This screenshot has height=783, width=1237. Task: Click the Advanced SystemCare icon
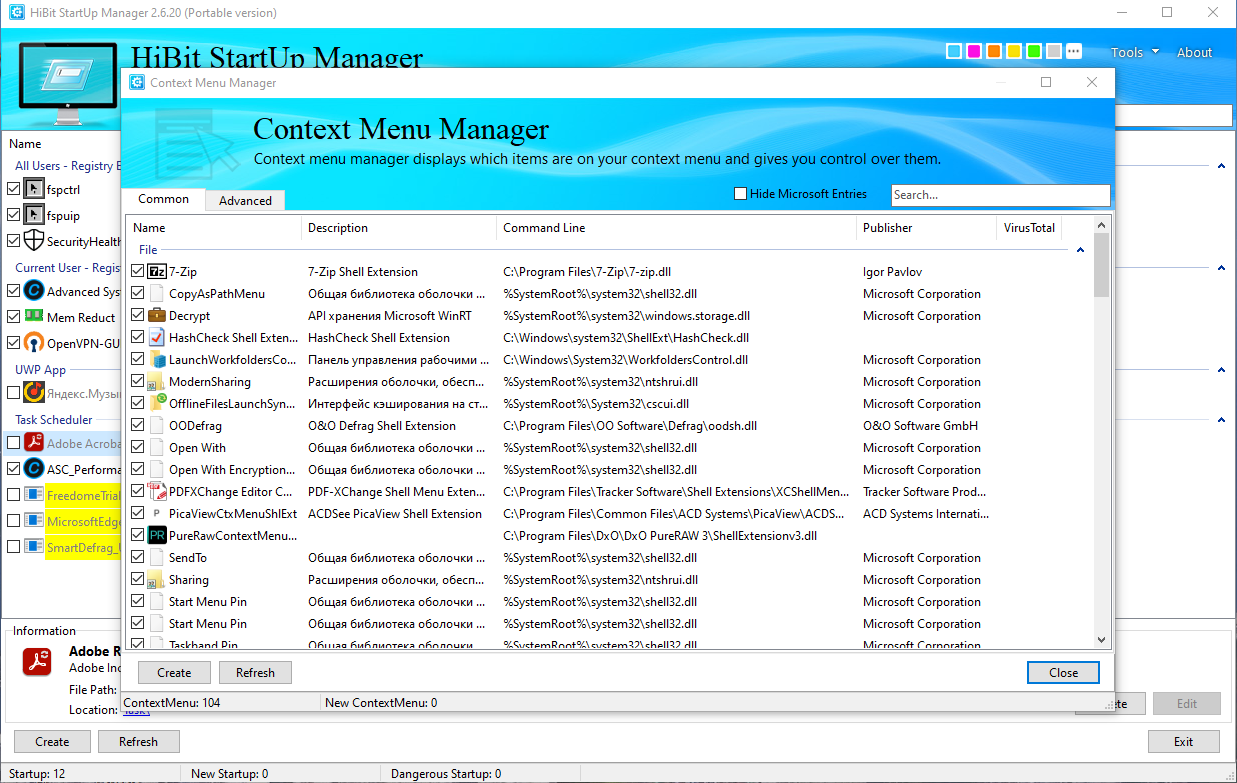[x=34, y=291]
